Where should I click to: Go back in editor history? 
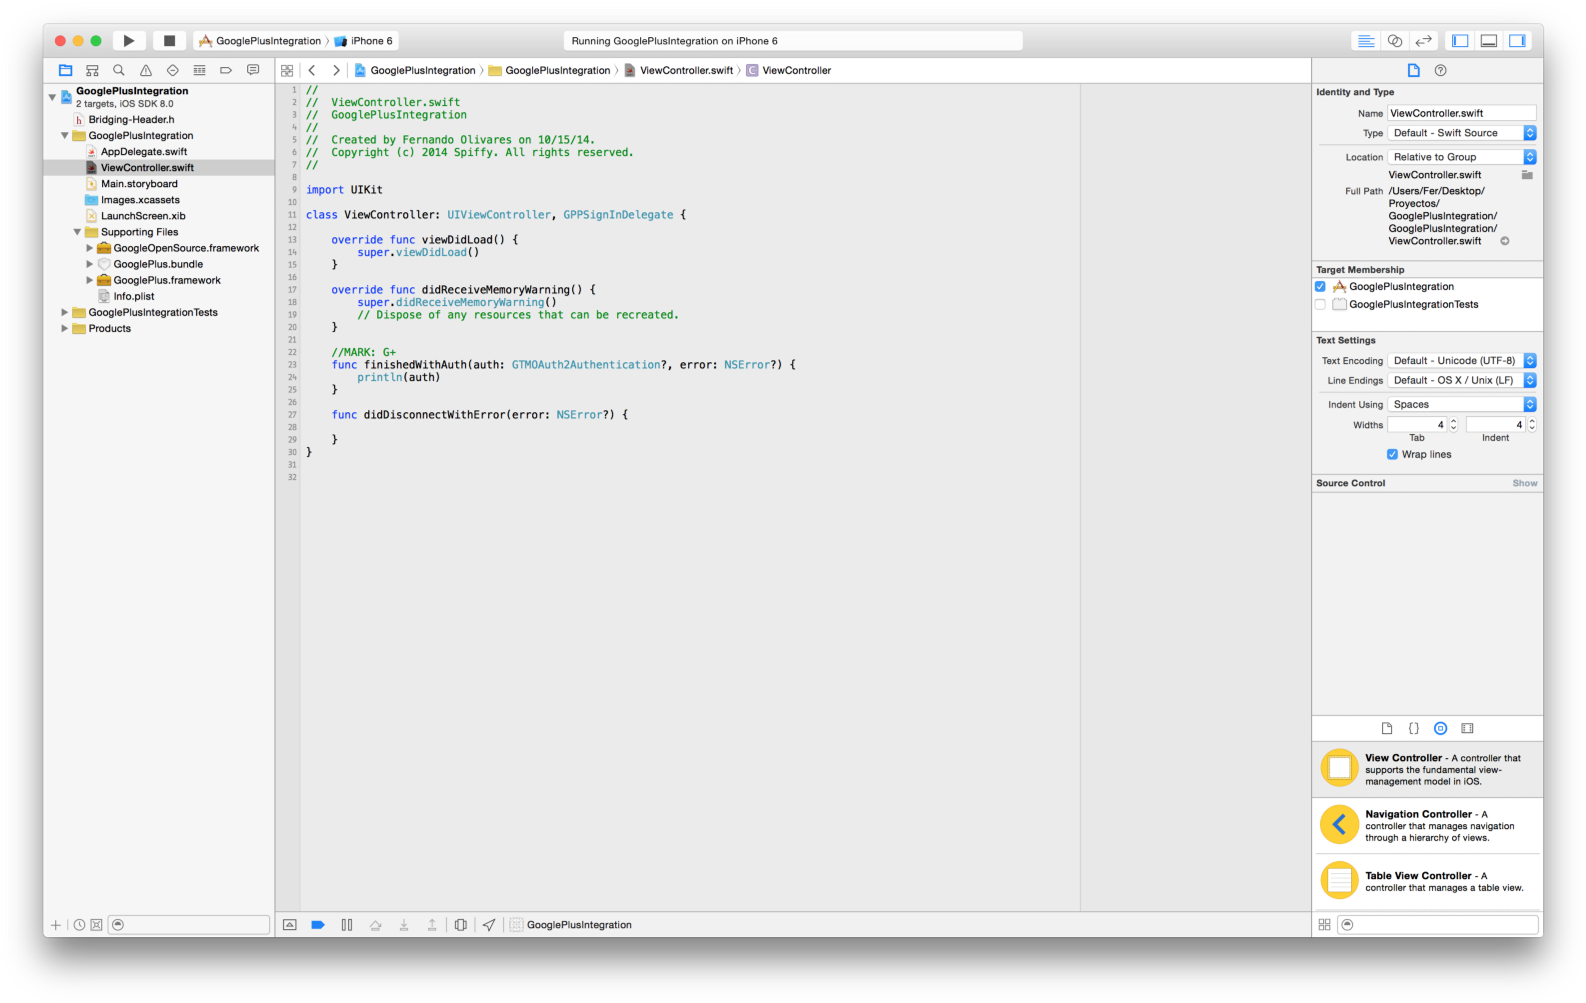(312, 70)
